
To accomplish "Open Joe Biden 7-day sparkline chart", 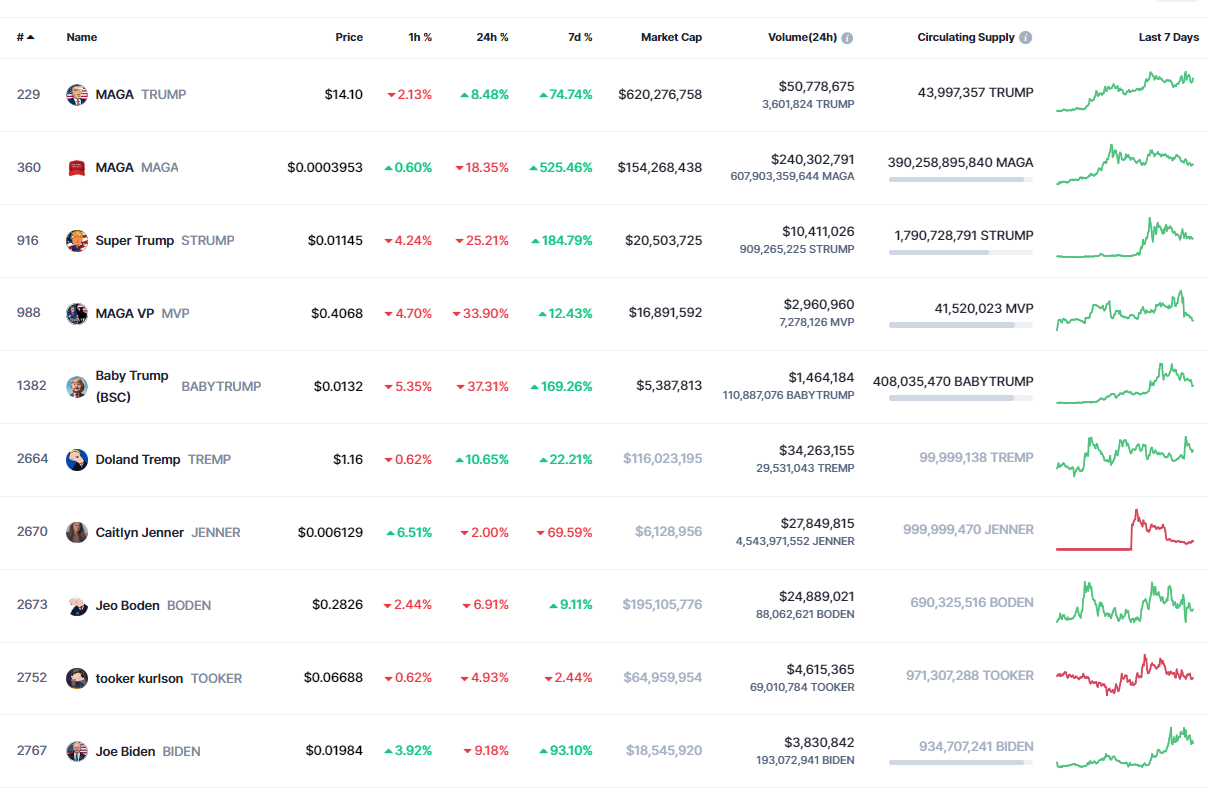I will click(x=1125, y=748).
